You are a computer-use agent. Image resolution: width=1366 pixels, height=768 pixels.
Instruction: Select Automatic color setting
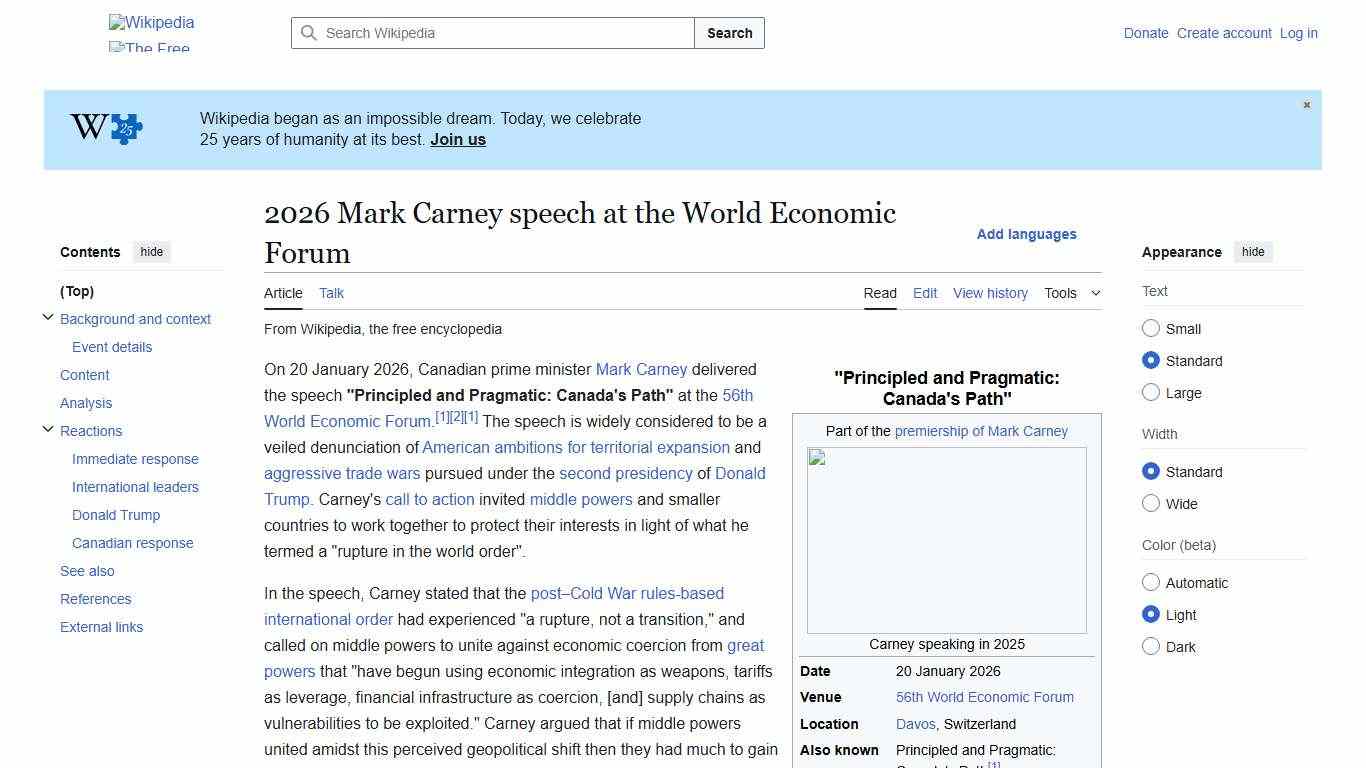[x=1151, y=582]
